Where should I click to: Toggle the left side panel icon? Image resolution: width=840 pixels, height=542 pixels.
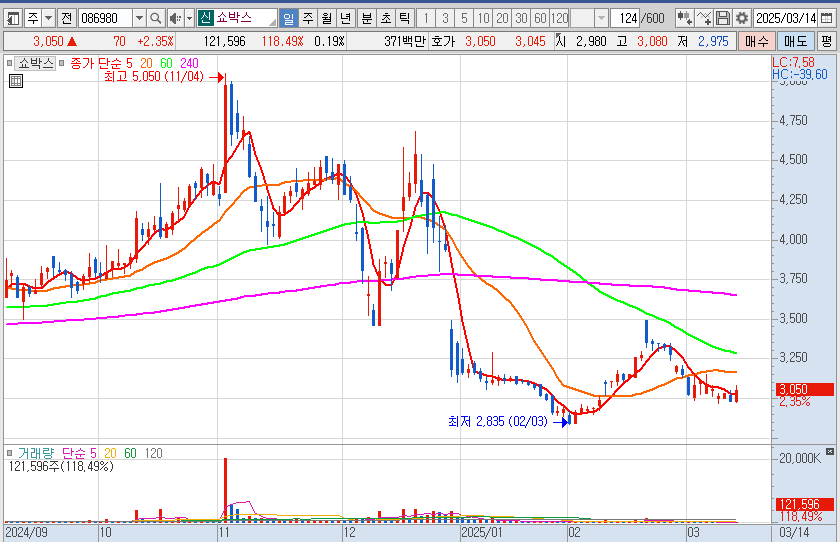(x=13, y=19)
